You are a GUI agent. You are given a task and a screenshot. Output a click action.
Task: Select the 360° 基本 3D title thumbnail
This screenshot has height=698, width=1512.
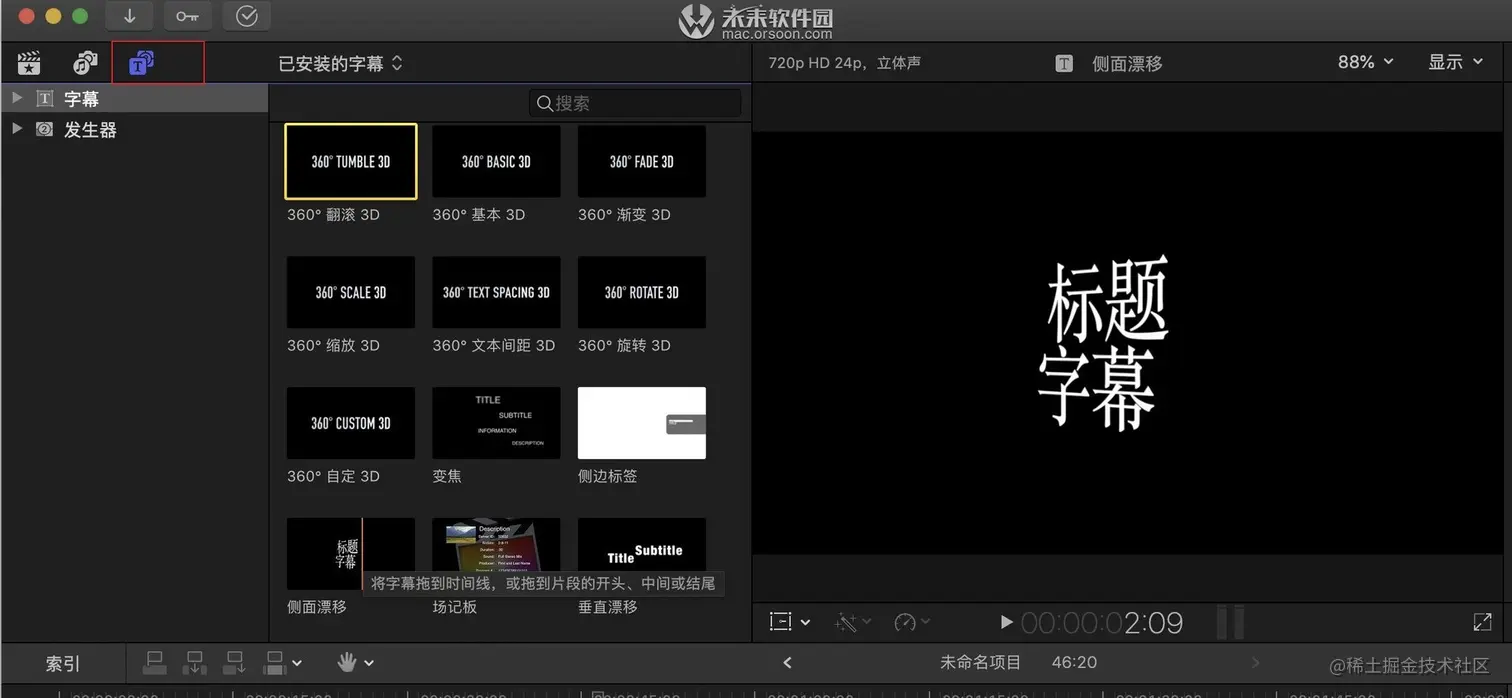click(496, 161)
